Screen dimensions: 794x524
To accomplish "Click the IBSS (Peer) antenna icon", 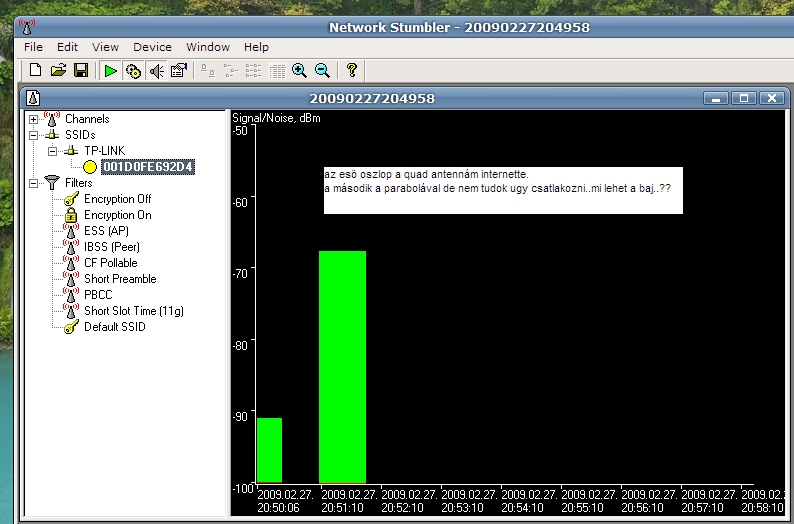I will click(x=71, y=247).
